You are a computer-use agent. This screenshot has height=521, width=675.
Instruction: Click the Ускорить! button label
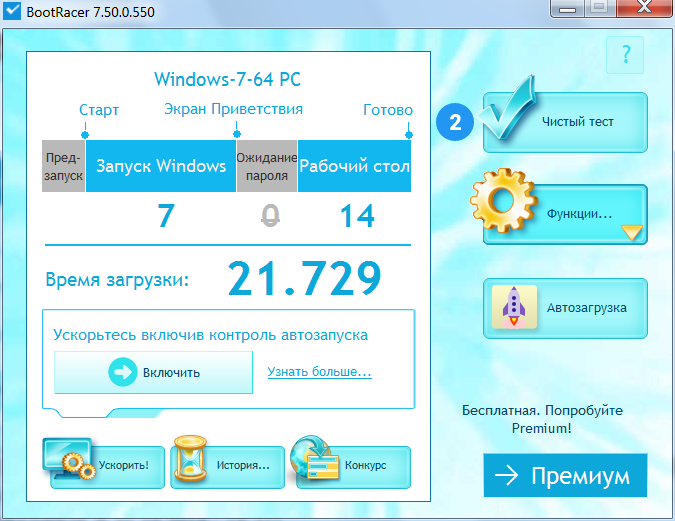tap(124, 465)
